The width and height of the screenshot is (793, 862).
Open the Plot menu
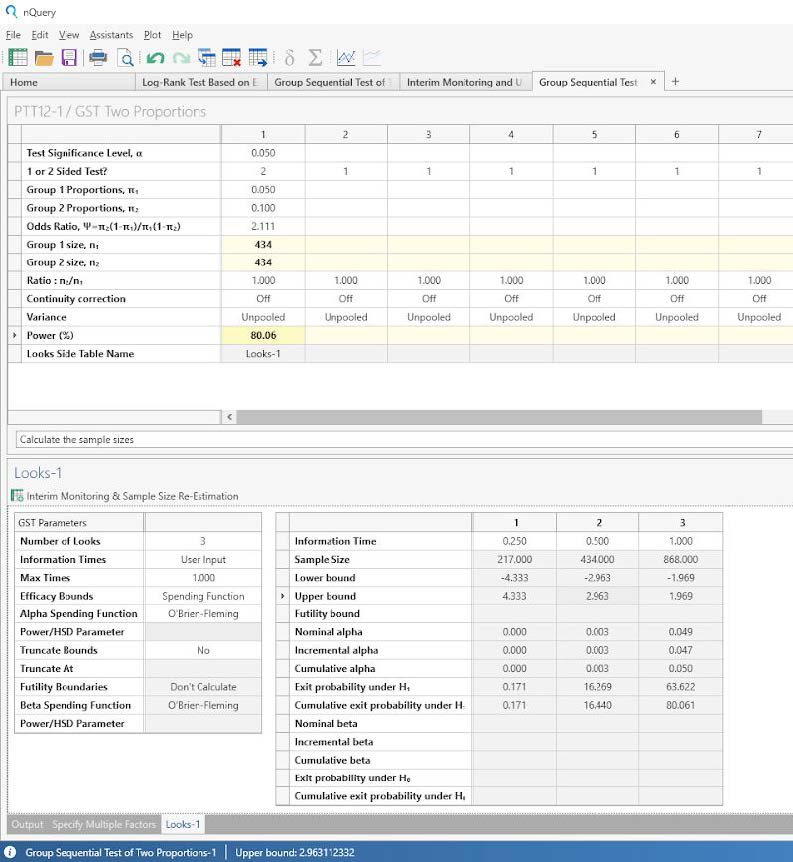[x=152, y=35]
